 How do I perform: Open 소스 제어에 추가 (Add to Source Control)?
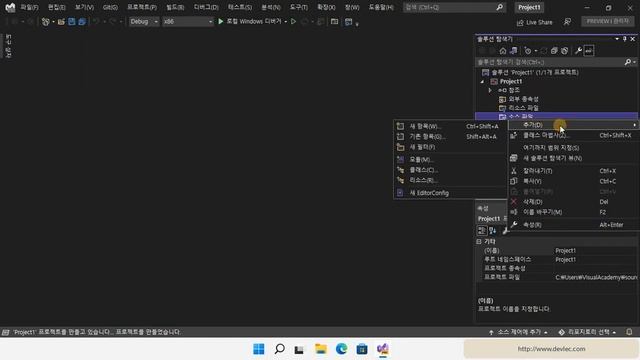(x=518, y=332)
